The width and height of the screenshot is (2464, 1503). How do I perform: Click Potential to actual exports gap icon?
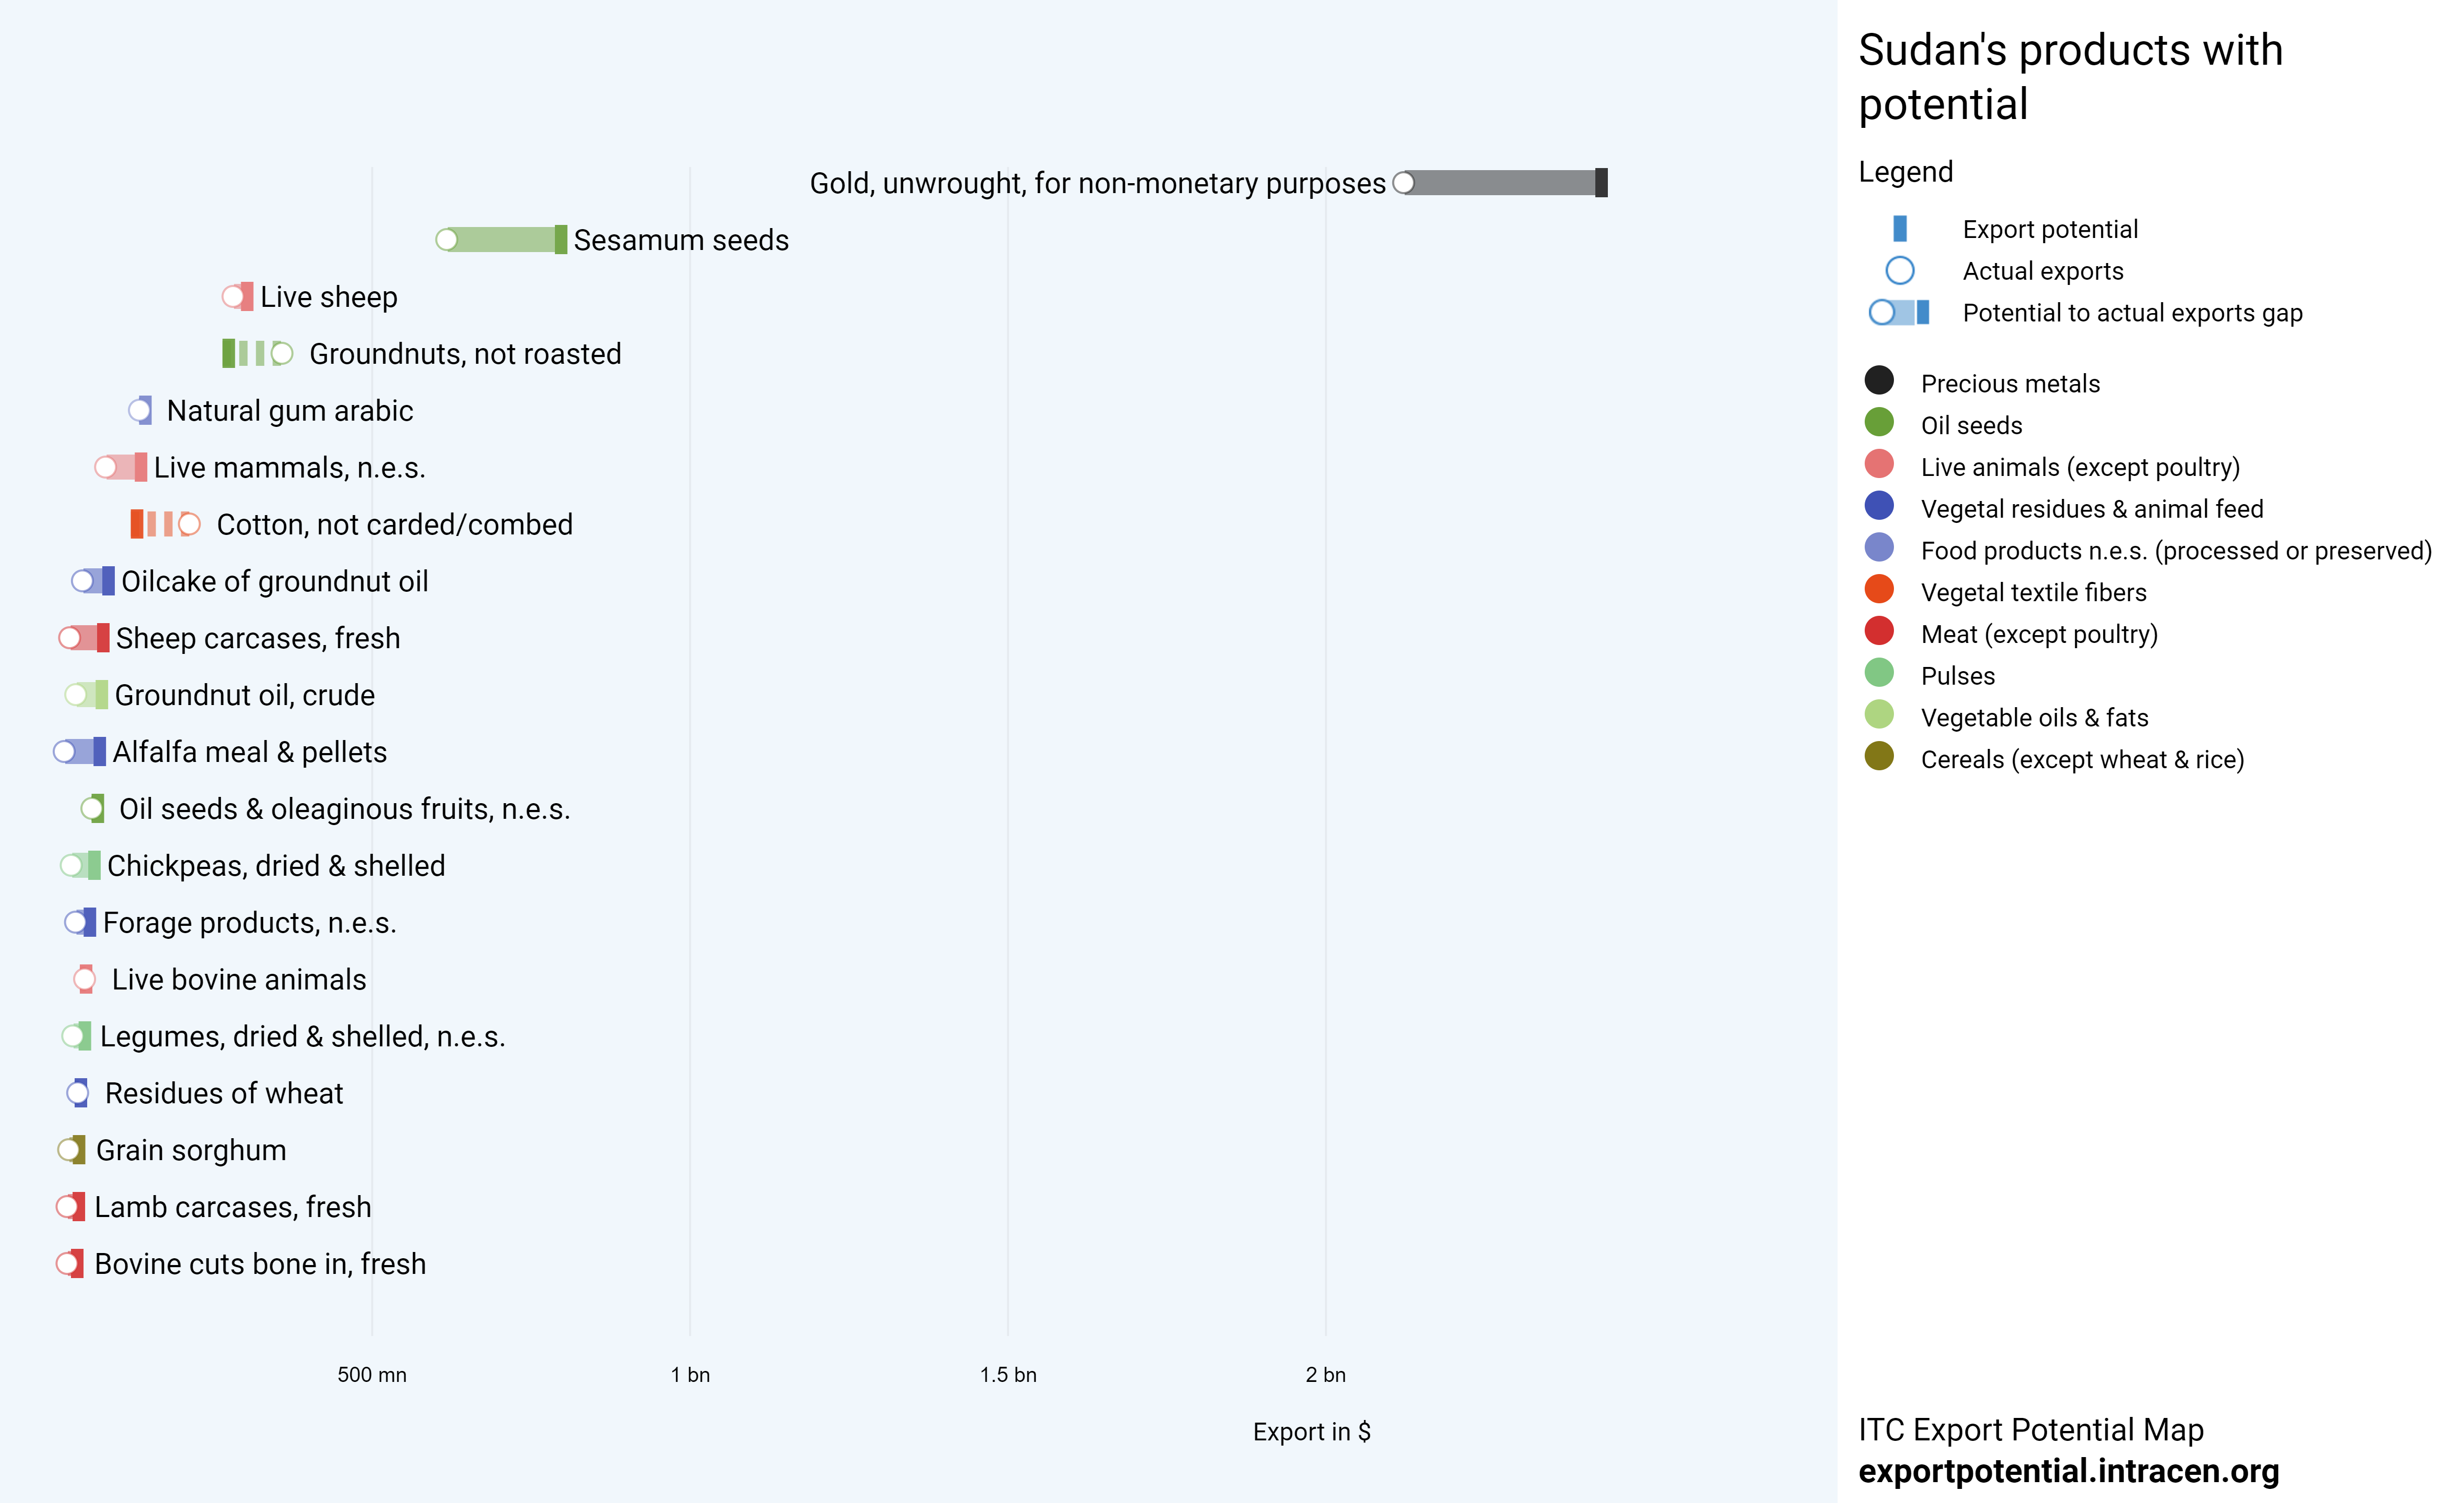tap(1899, 313)
